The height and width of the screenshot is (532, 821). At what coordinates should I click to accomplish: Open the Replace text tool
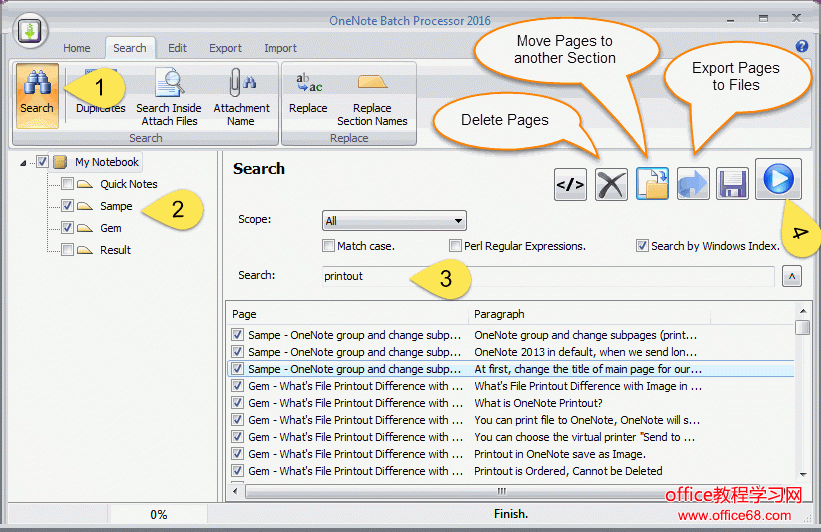coord(308,94)
